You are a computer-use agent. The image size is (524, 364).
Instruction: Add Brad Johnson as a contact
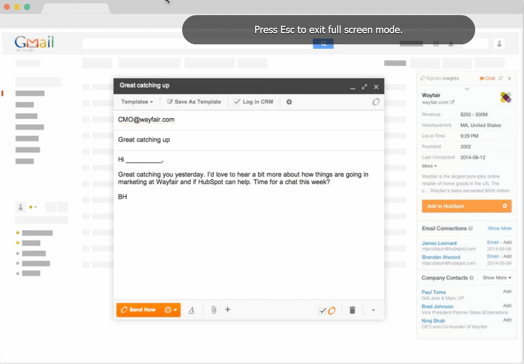point(507,306)
